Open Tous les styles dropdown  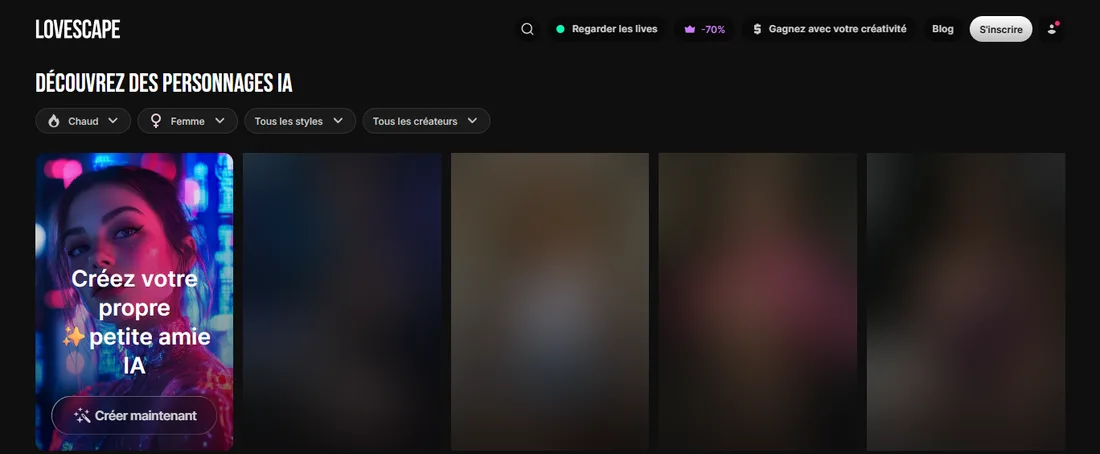click(300, 121)
